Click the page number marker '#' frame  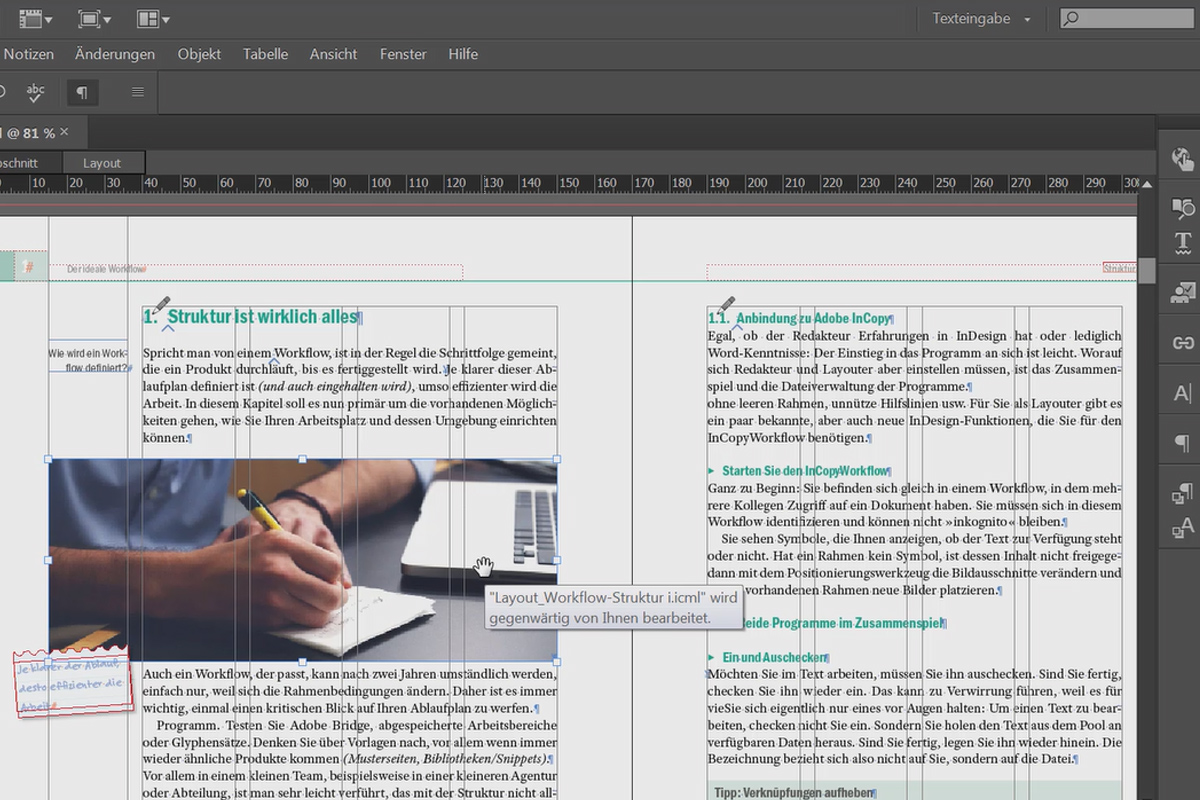(29, 267)
